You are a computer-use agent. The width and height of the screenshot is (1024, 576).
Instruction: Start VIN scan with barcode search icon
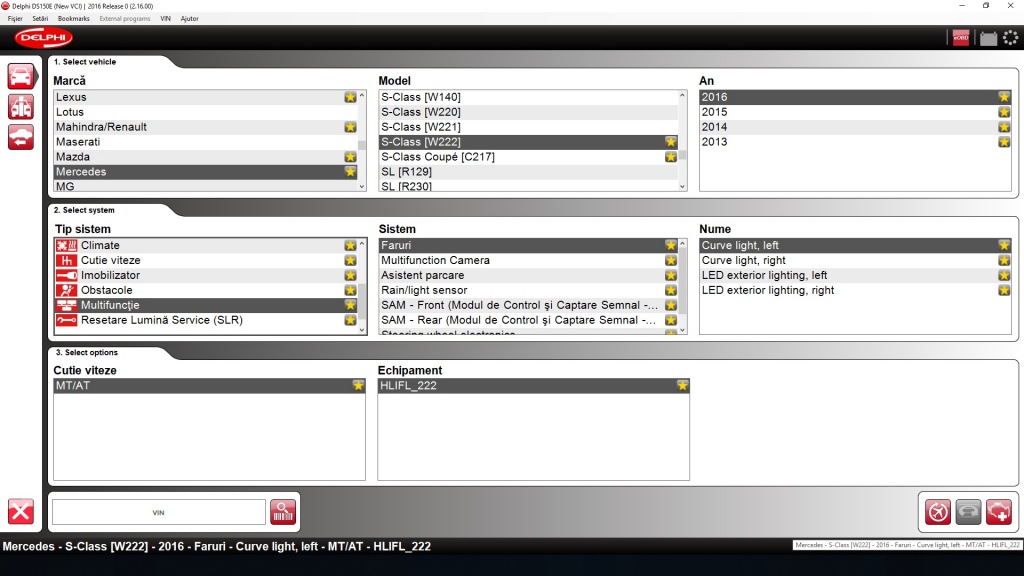click(x=283, y=512)
